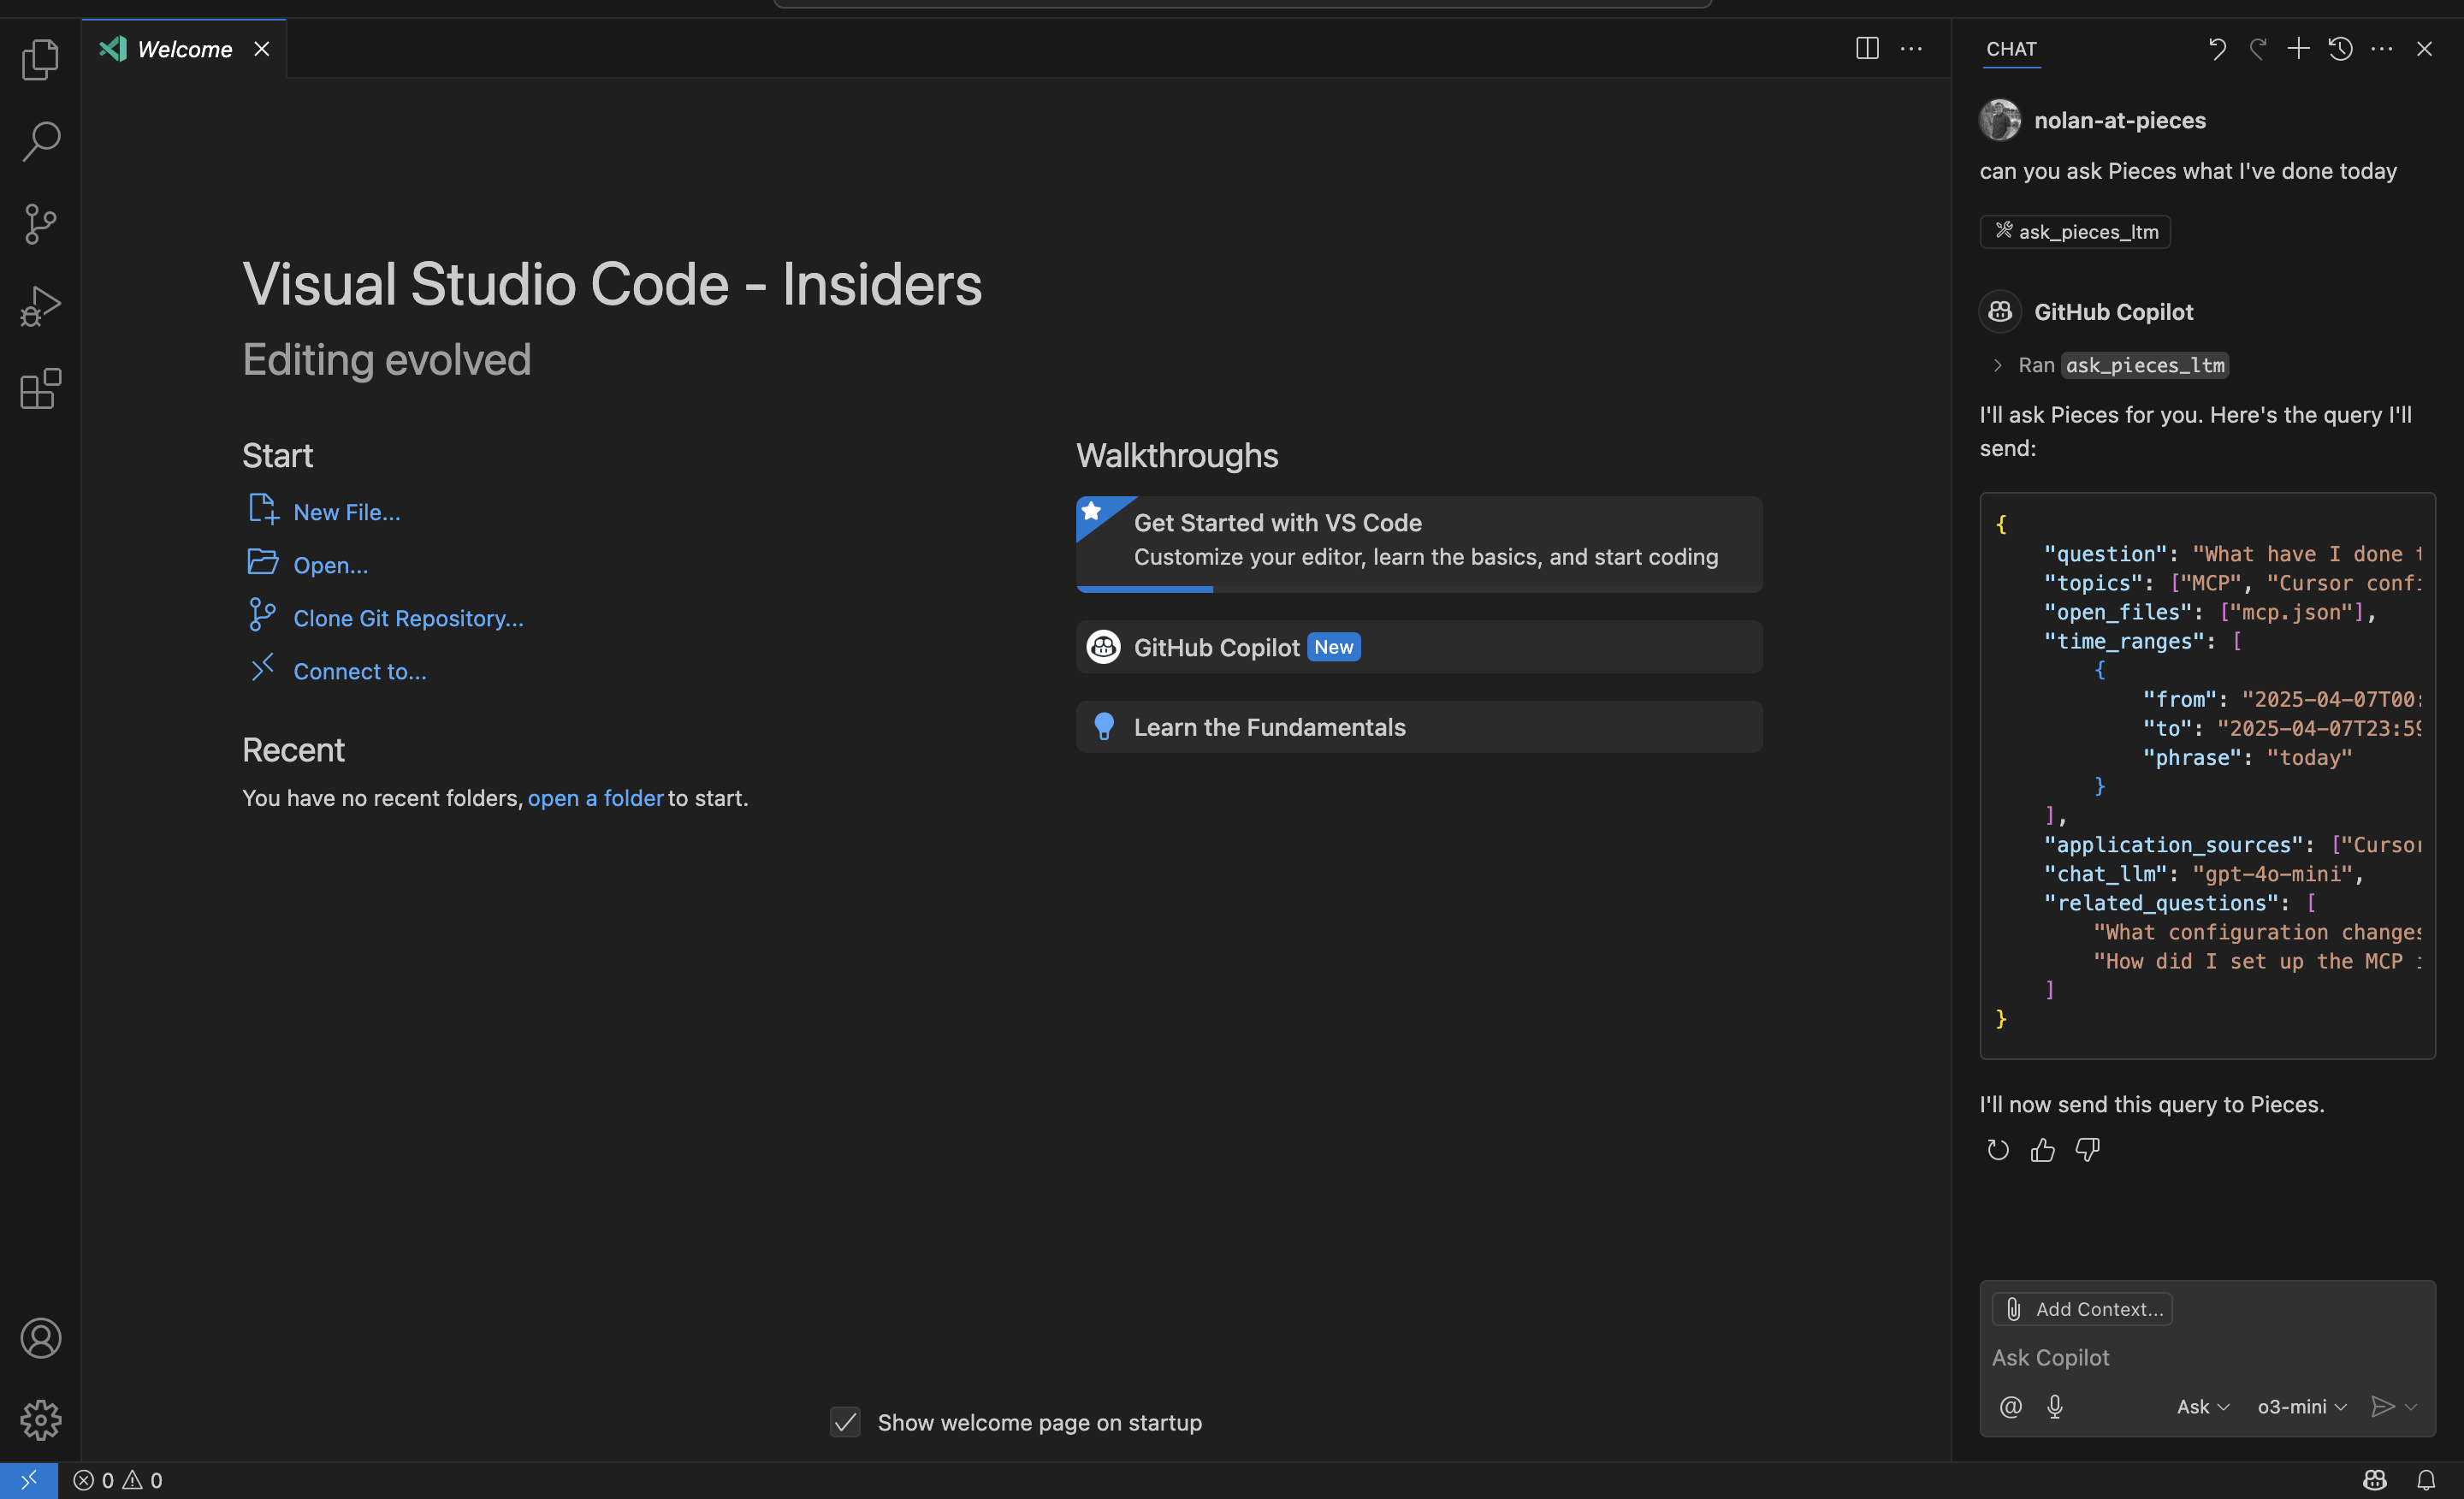
Task: Open Get Started with VS Code walkthrough
Action: (x=1418, y=544)
